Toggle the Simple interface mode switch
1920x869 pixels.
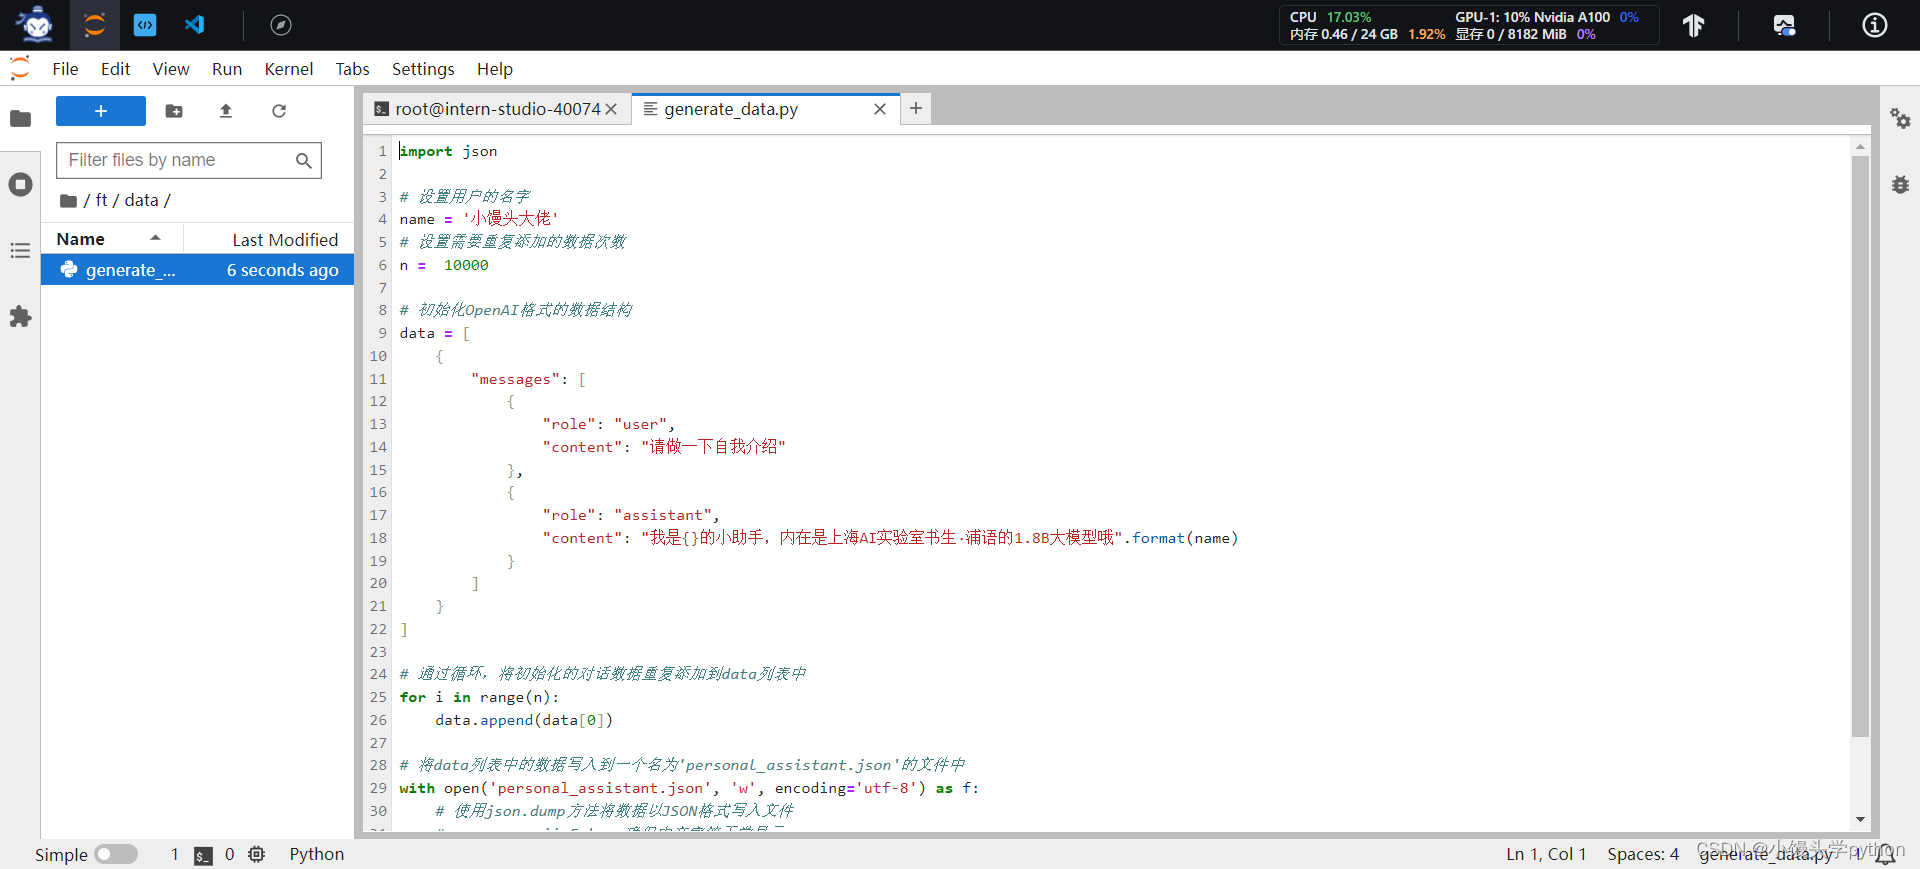[116, 854]
